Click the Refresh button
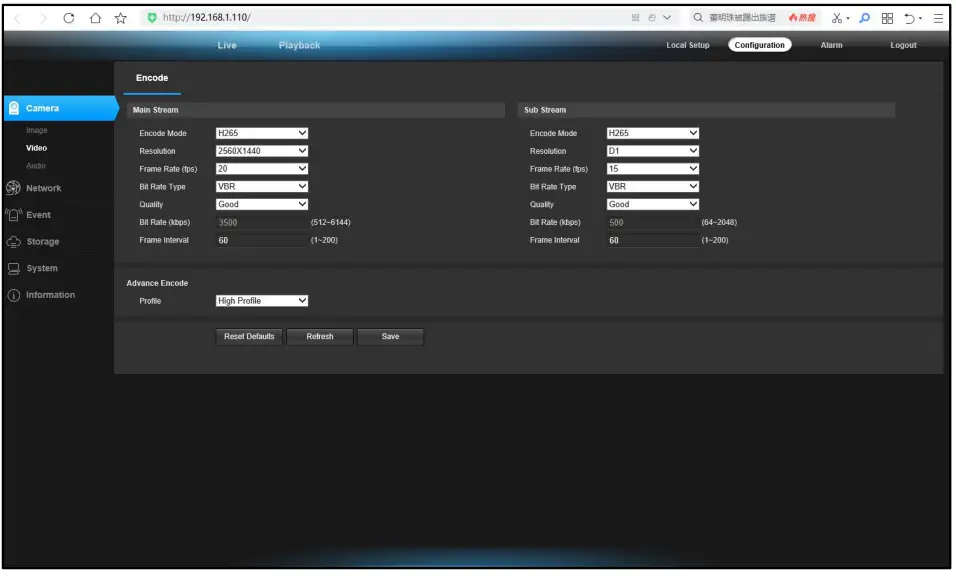Screen dimensions: 956x576 (x=319, y=336)
